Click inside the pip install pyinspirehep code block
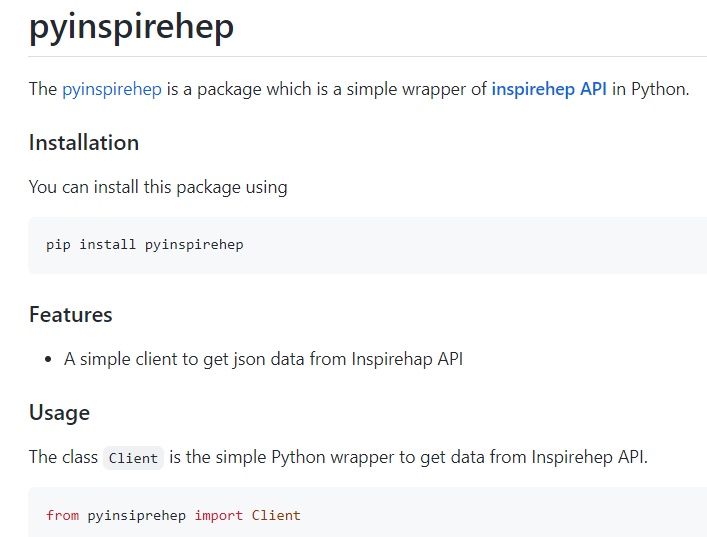This screenshot has height=537, width=707. [367, 245]
